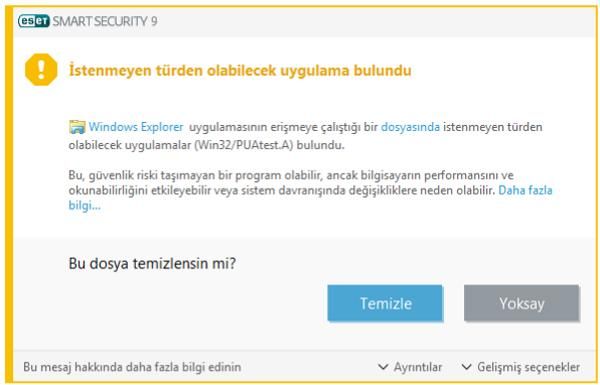Expand the Ayrıntılar details section
The image size is (600, 385).
point(410,367)
